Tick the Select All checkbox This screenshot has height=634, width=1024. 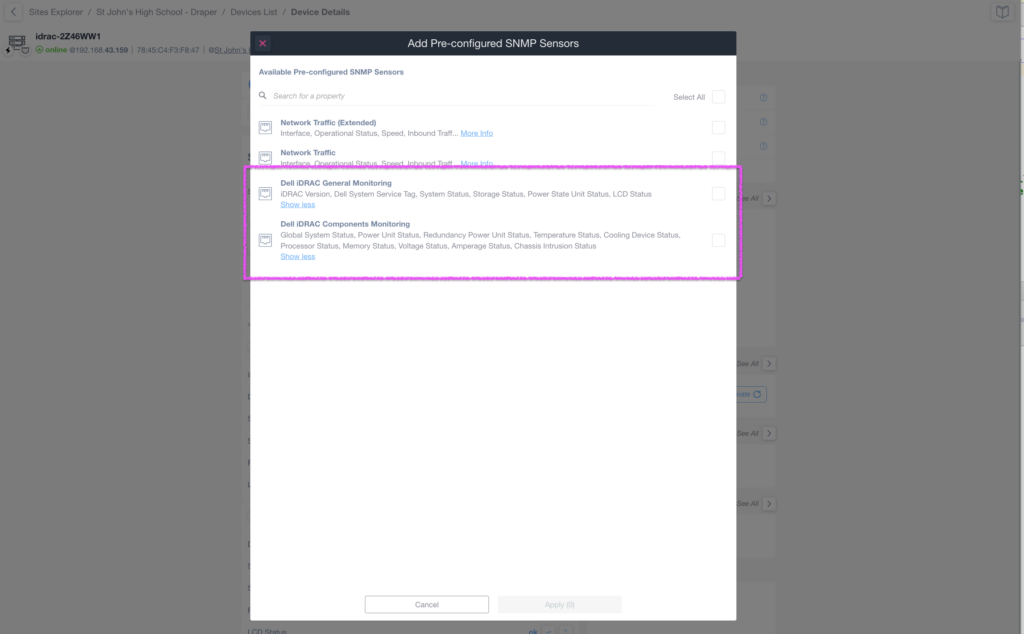(718, 97)
